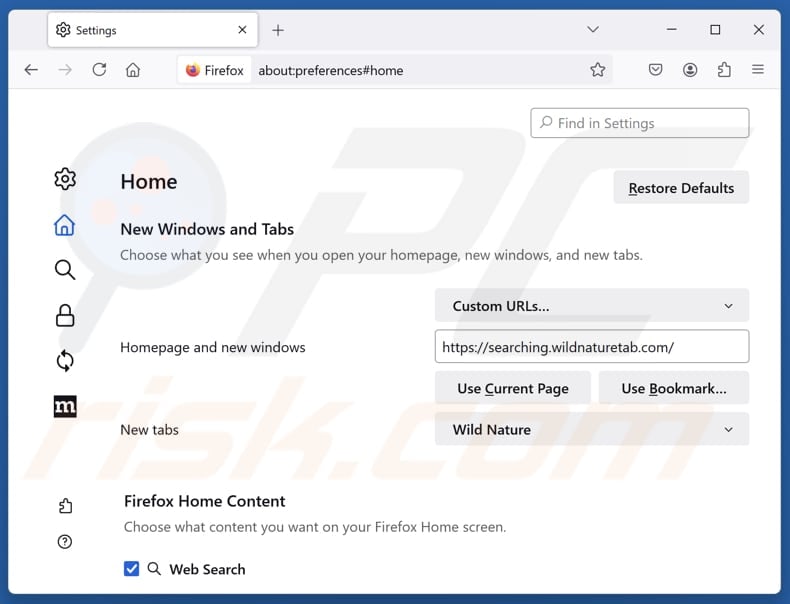Reload the current page
The image size is (790, 604).
99,70
